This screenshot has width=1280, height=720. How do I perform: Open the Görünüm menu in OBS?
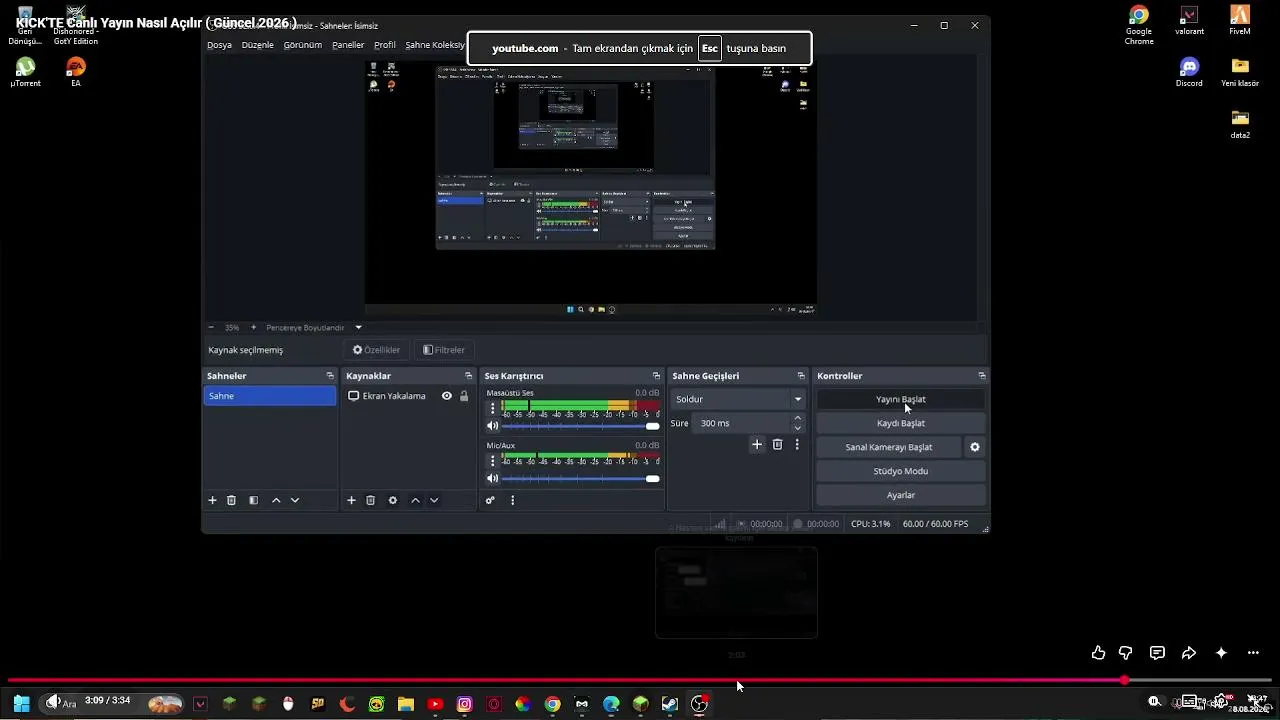[302, 45]
